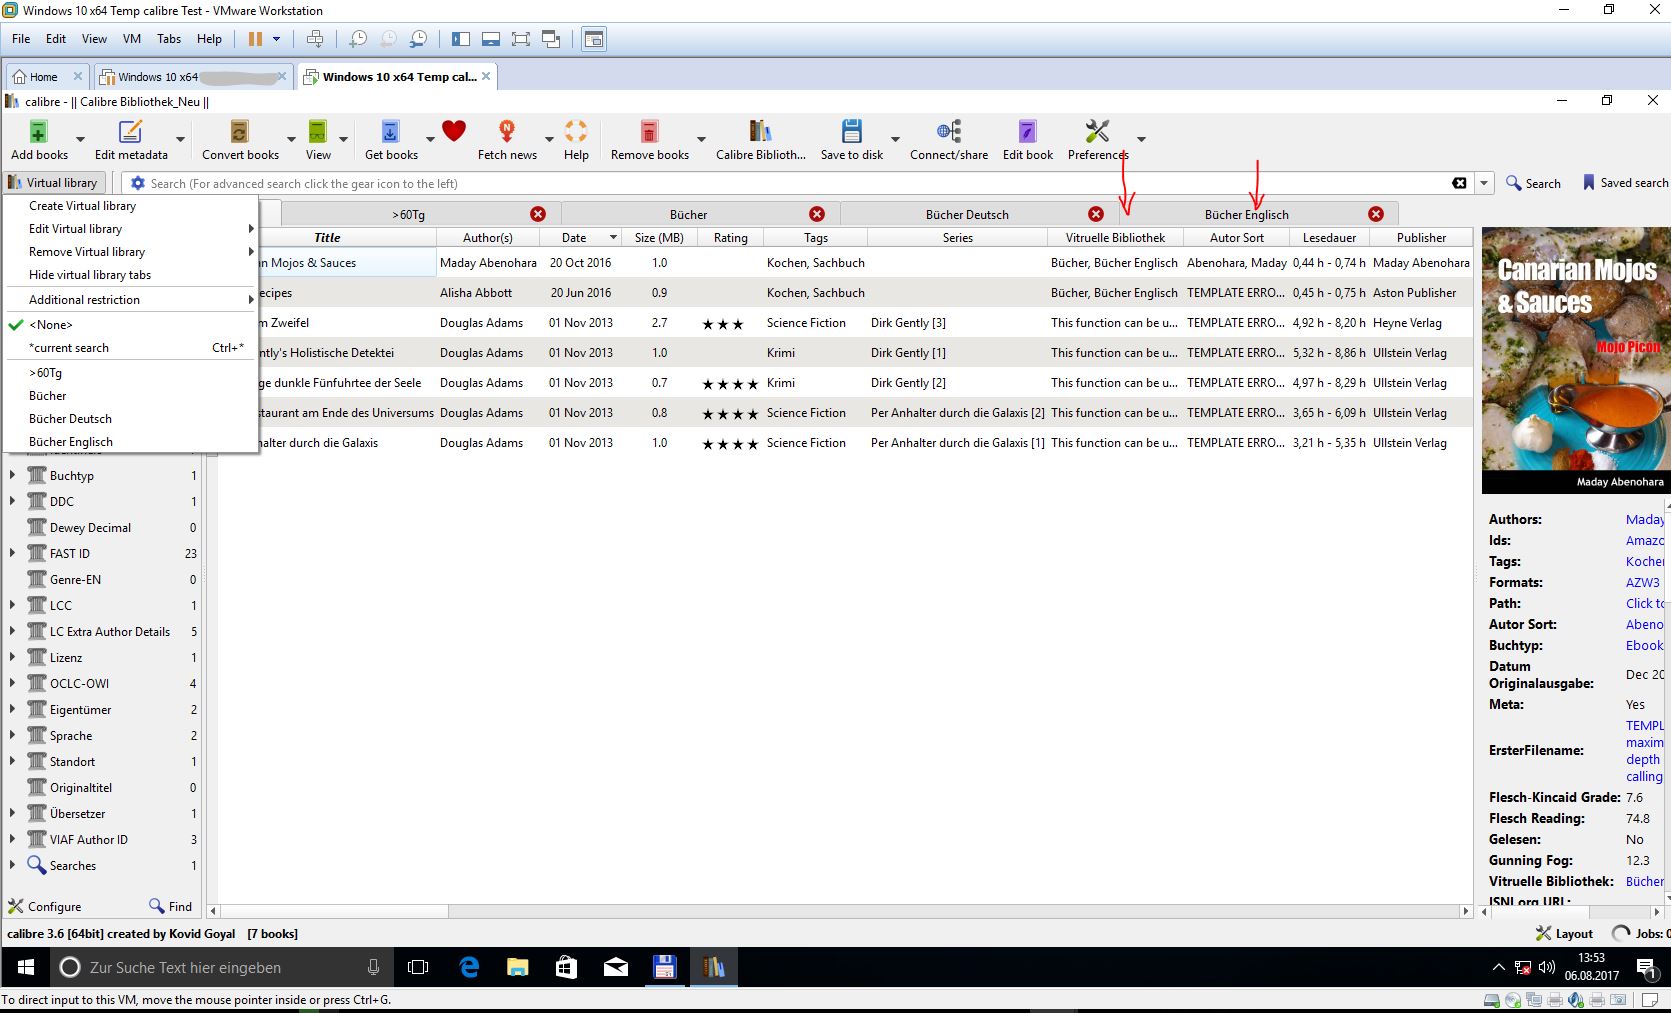Screen dimensions: 1671x1013
Task: Open Windows Task View icon
Action: pos(418,967)
